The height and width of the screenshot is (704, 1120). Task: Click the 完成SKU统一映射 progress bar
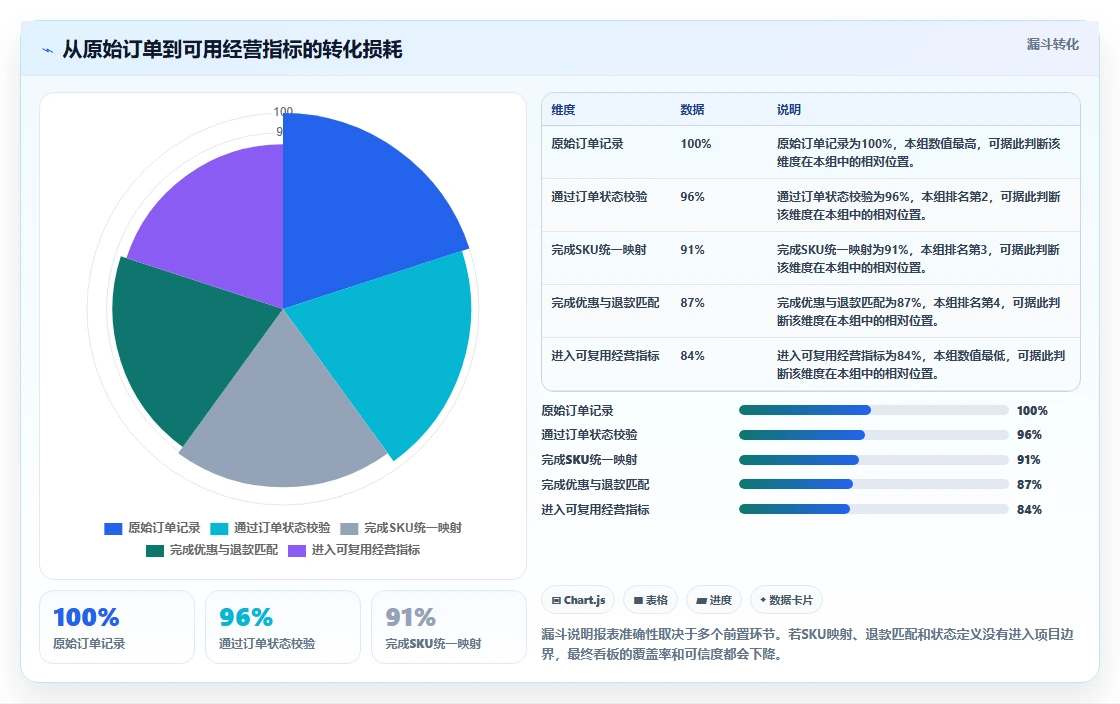[x=874, y=460]
